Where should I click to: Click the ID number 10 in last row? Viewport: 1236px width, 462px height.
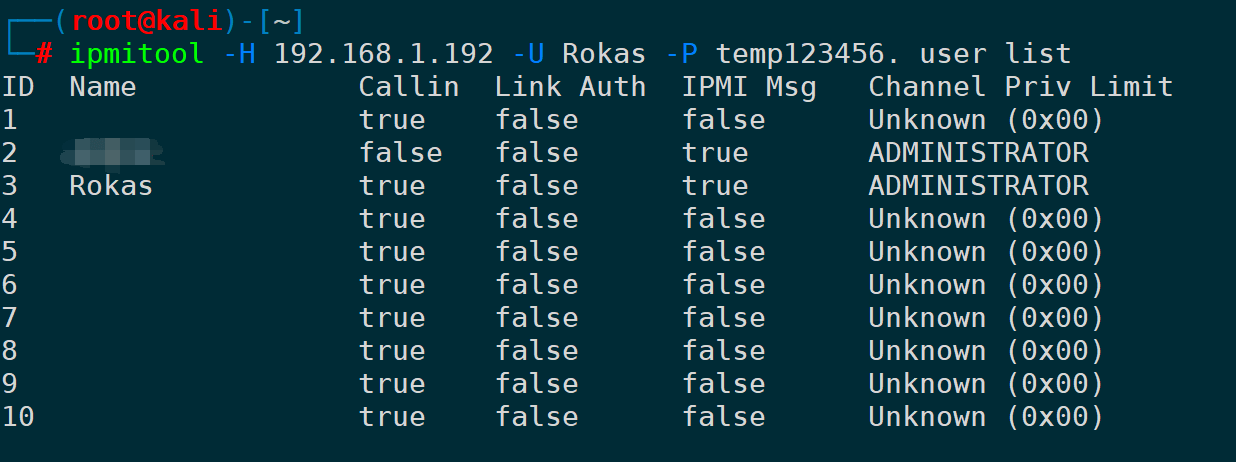[18, 417]
